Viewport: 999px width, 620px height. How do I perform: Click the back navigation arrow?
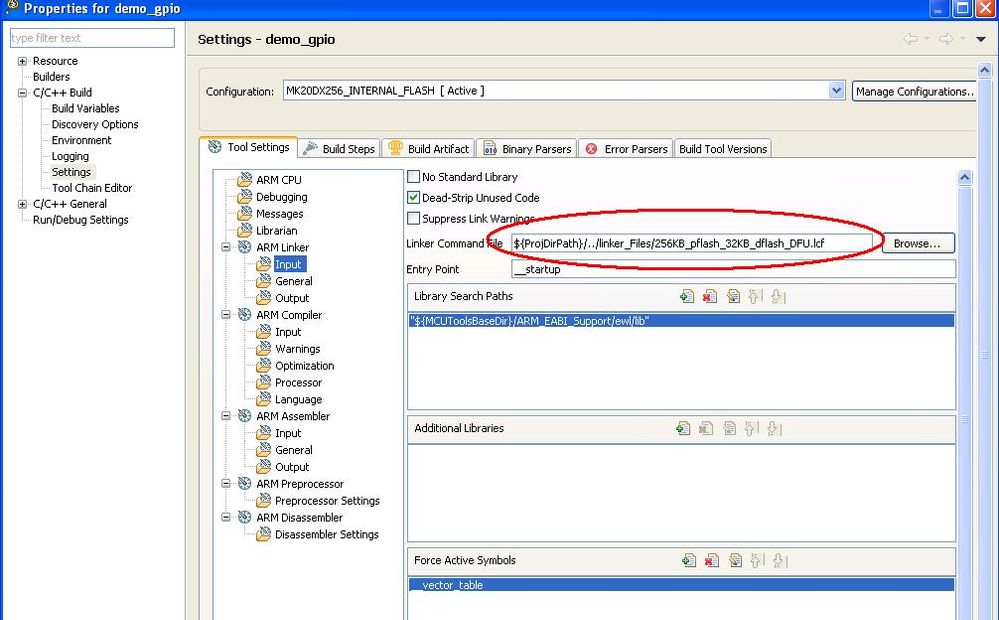[x=911, y=39]
